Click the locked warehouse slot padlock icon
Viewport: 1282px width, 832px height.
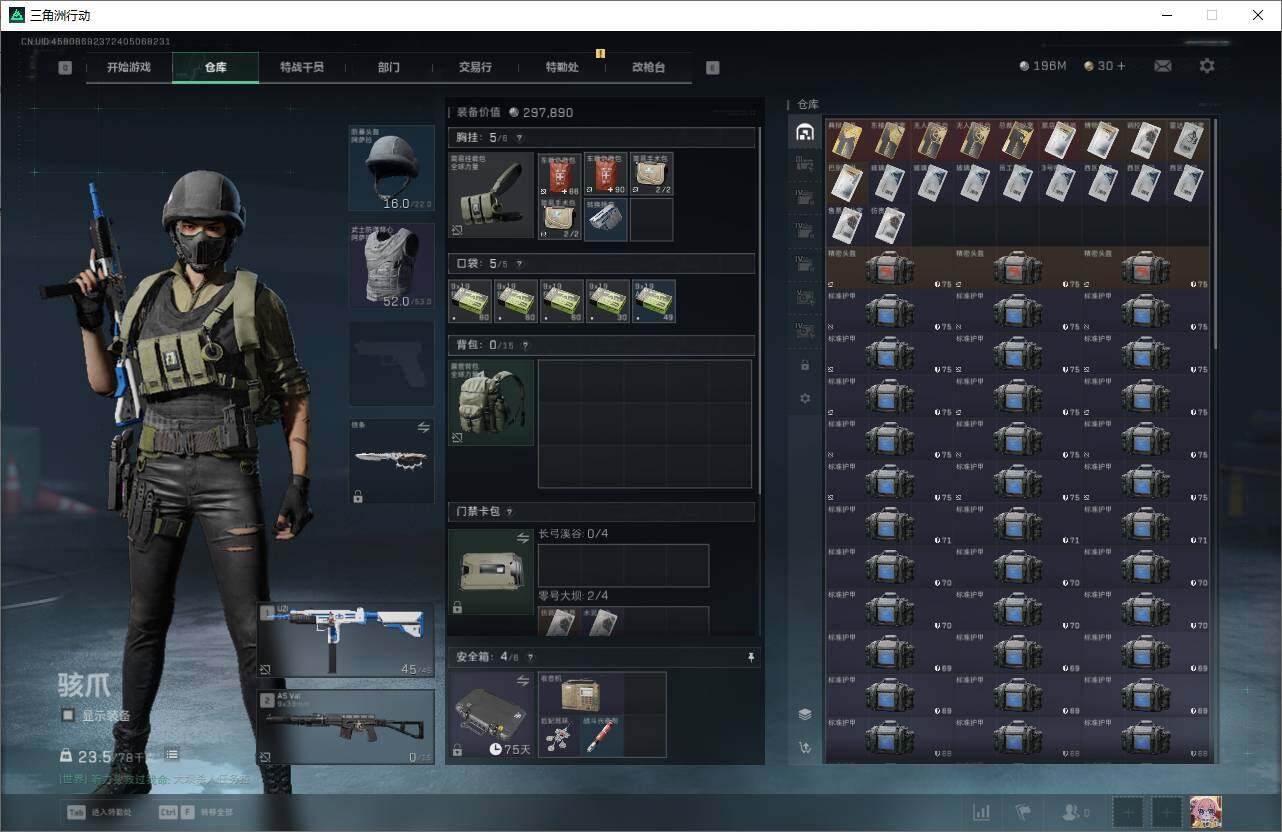pyautogui.click(x=805, y=365)
